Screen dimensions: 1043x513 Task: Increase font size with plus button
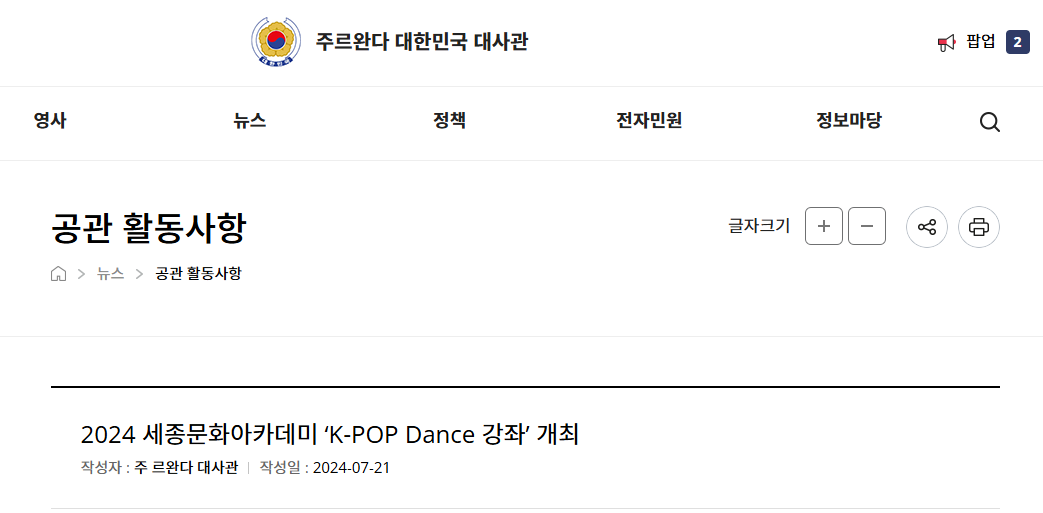point(823,226)
